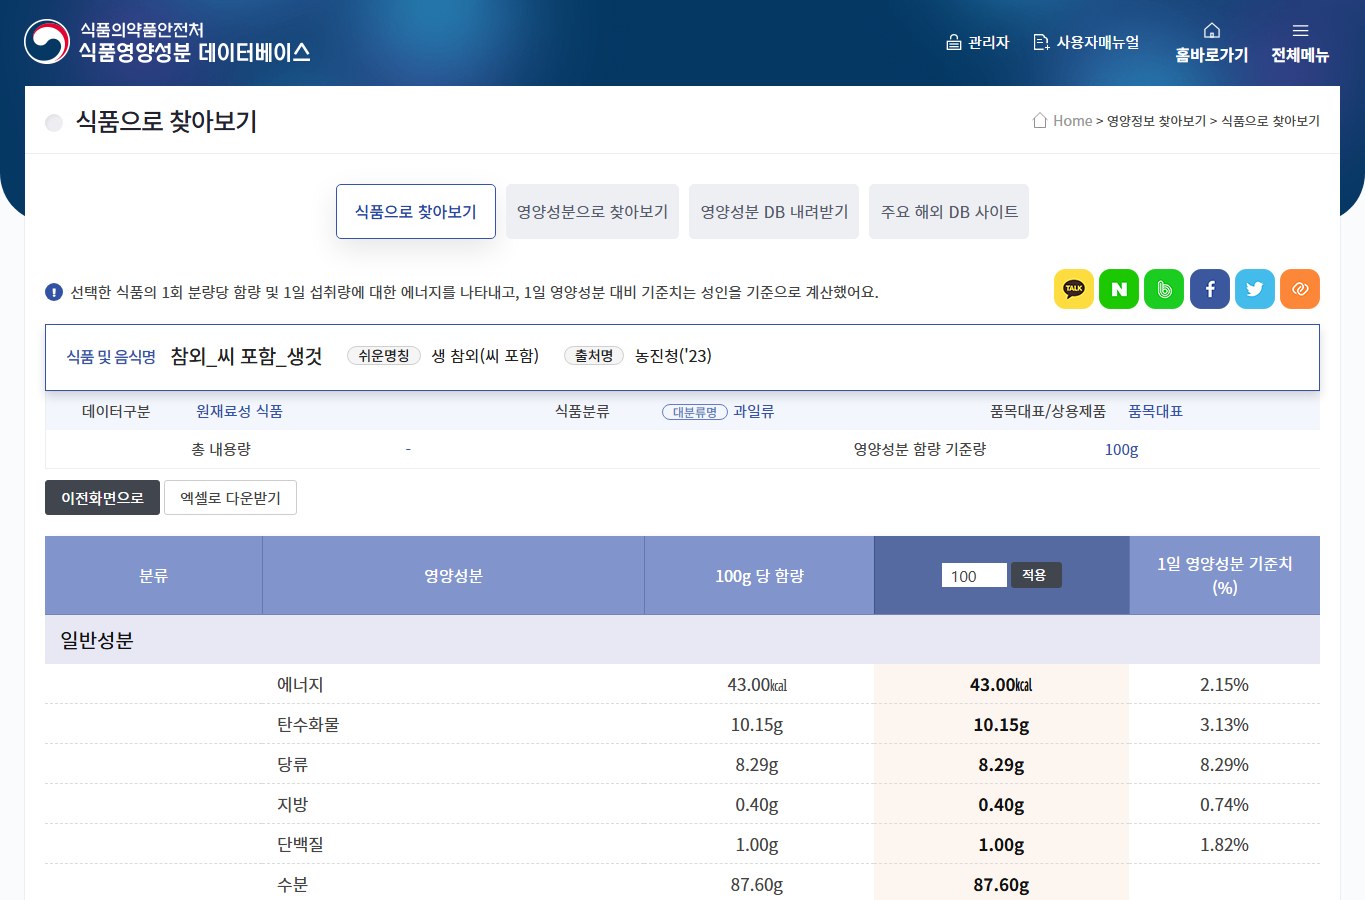Click 쉬운명칭 badge label
The height and width of the screenshot is (900, 1365).
click(384, 356)
